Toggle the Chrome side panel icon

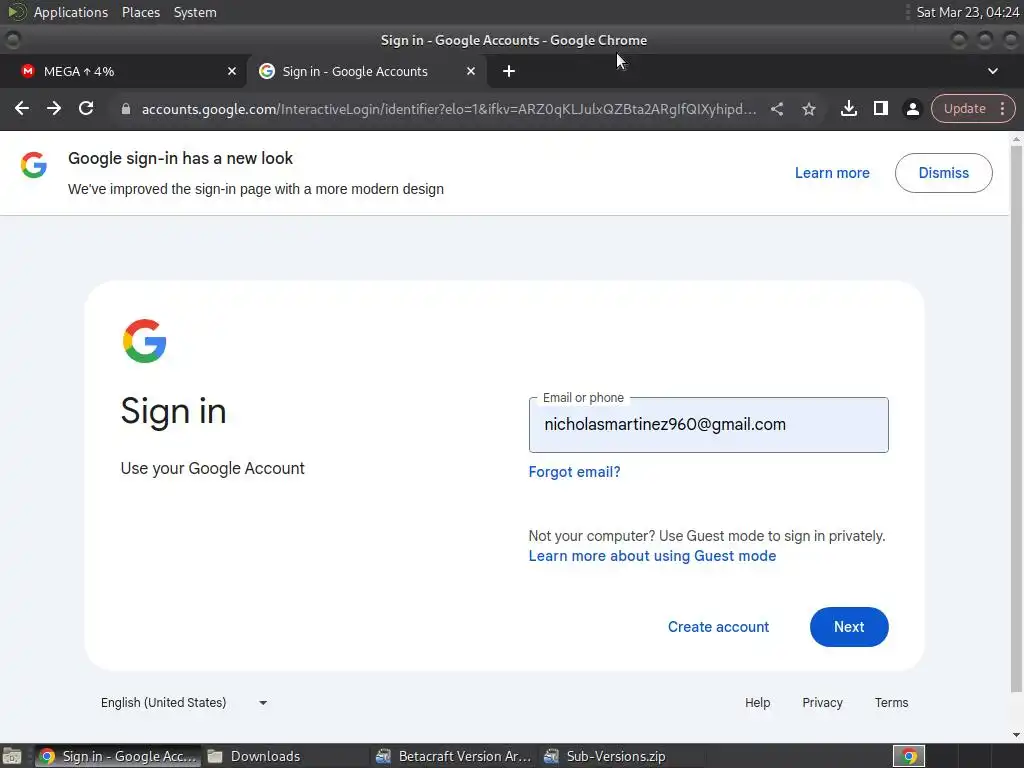(x=880, y=108)
